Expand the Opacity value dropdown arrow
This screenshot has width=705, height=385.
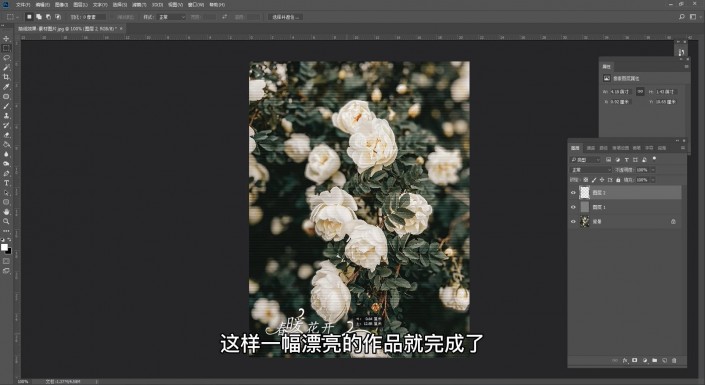coord(653,170)
